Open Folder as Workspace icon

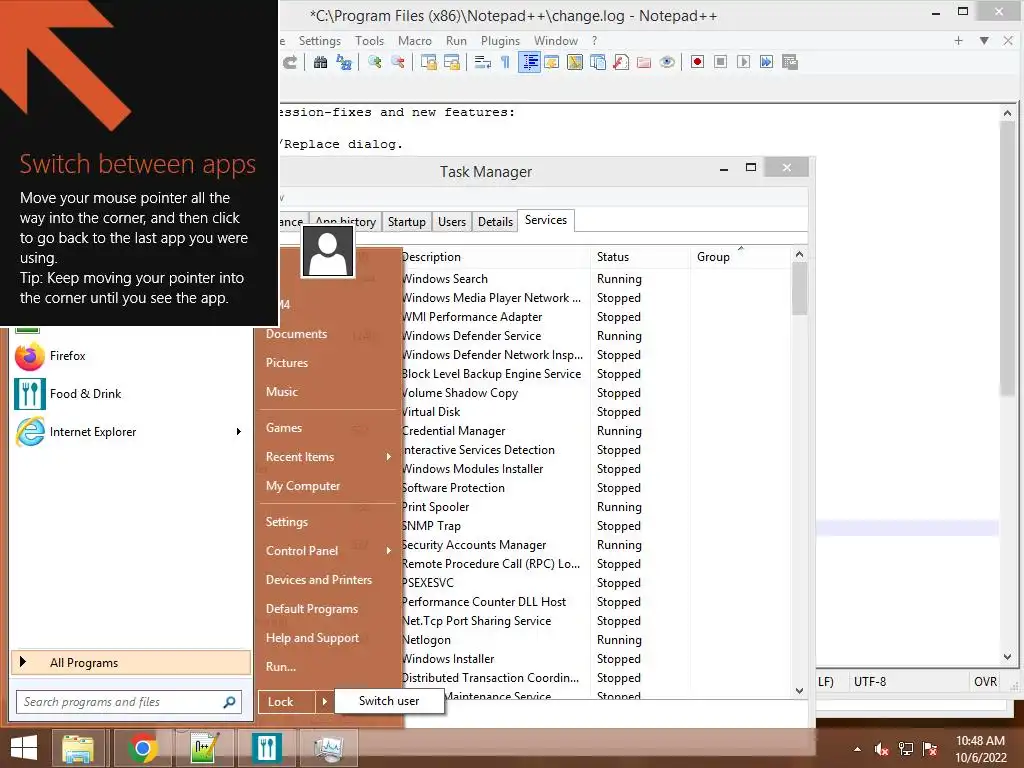click(644, 62)
